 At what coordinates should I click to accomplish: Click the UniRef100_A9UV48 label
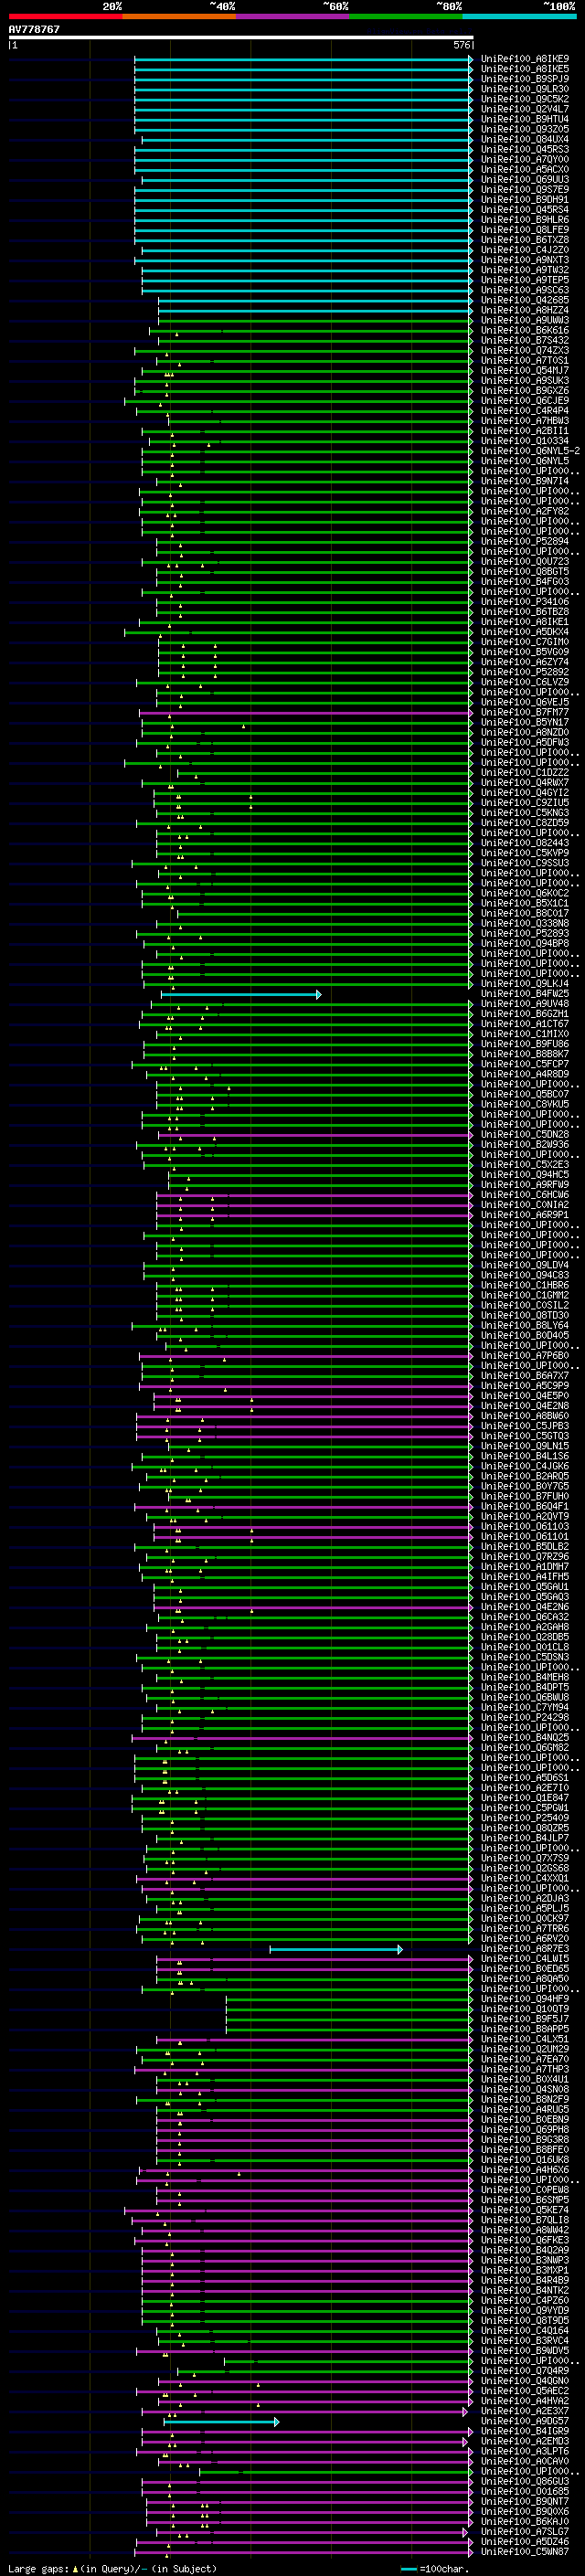(x=525, y=1004)
